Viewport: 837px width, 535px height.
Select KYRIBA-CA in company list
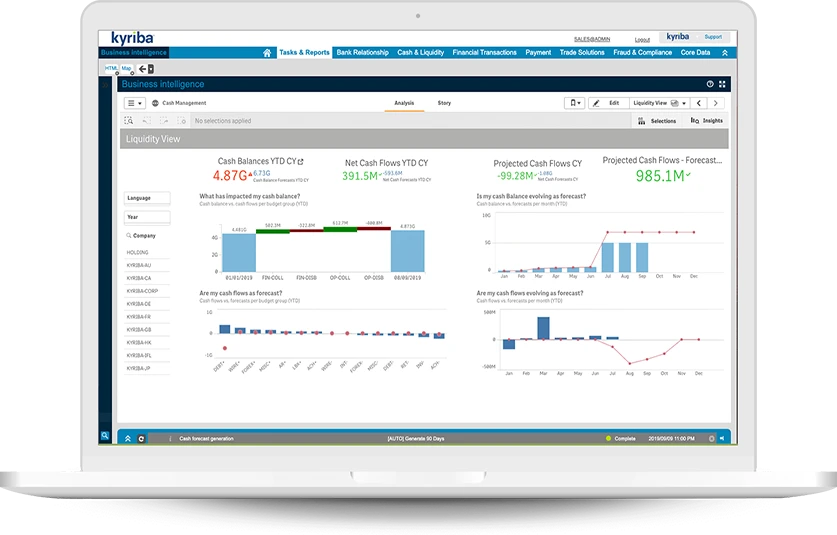[x=147, y=278]
